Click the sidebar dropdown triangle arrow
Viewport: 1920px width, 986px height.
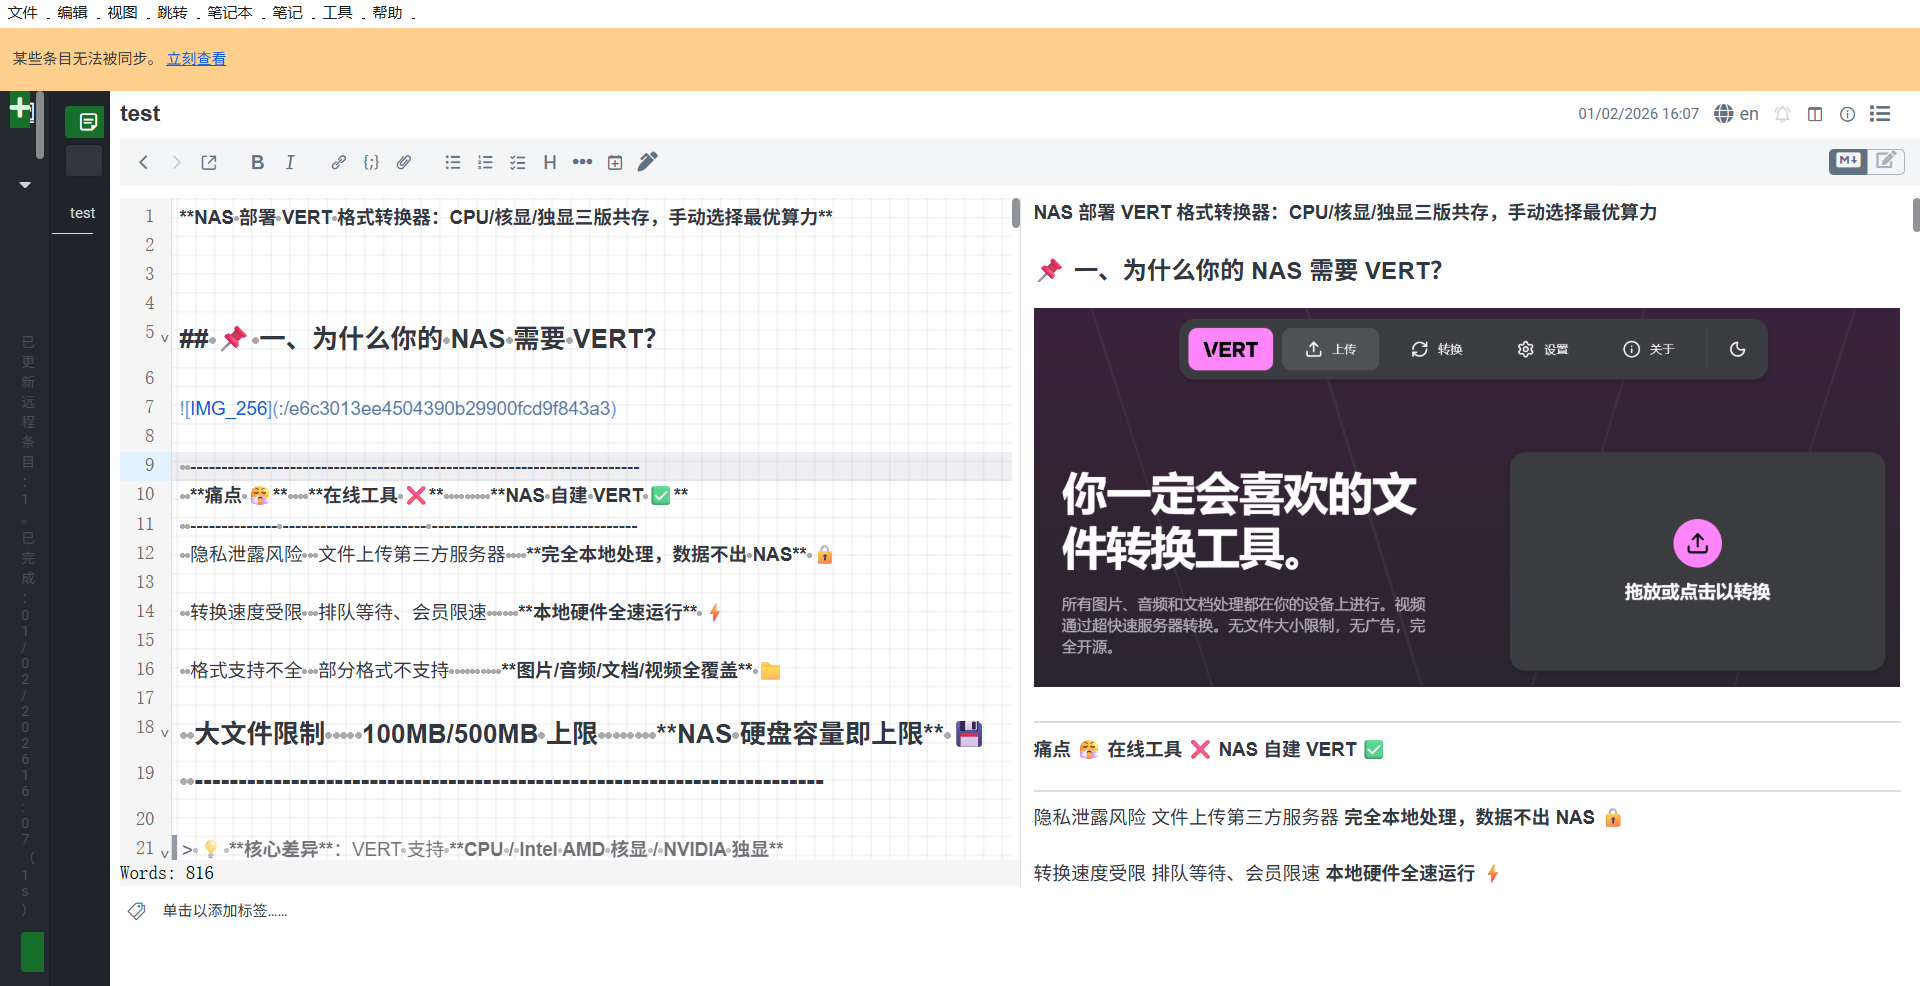[x=25, y=185]
